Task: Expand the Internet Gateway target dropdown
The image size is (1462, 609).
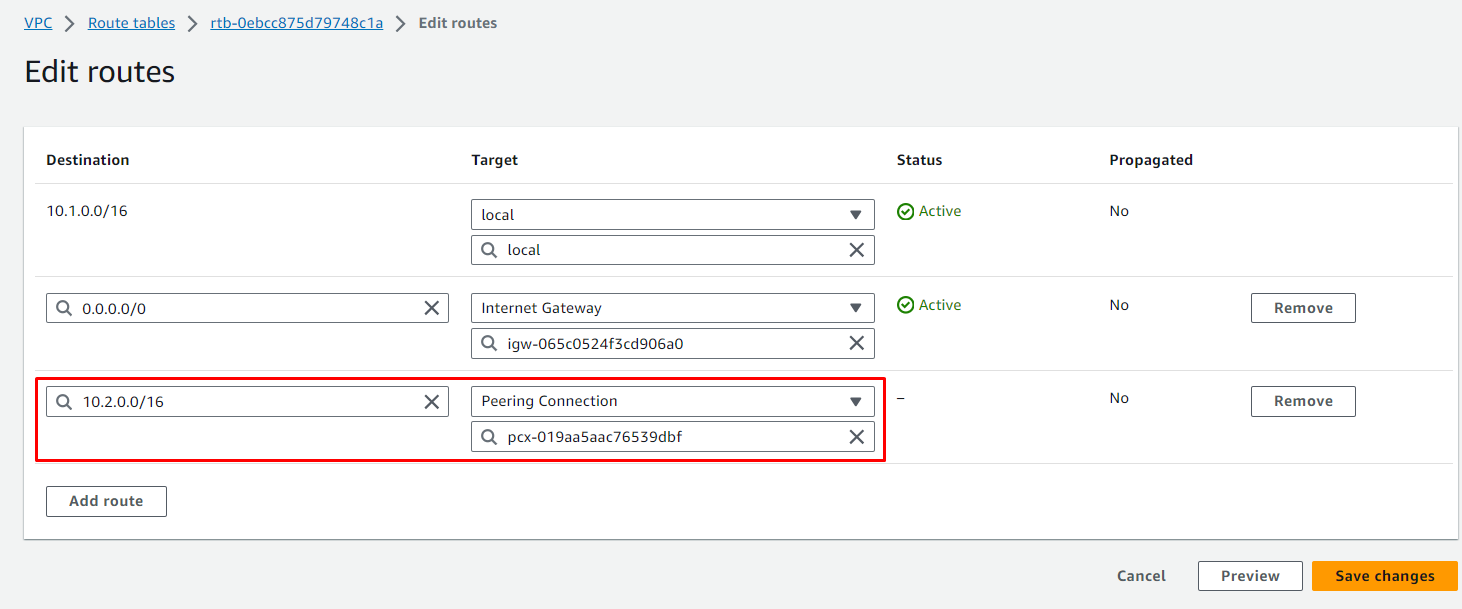Action: pyautogui.click(x=672, y=308)
